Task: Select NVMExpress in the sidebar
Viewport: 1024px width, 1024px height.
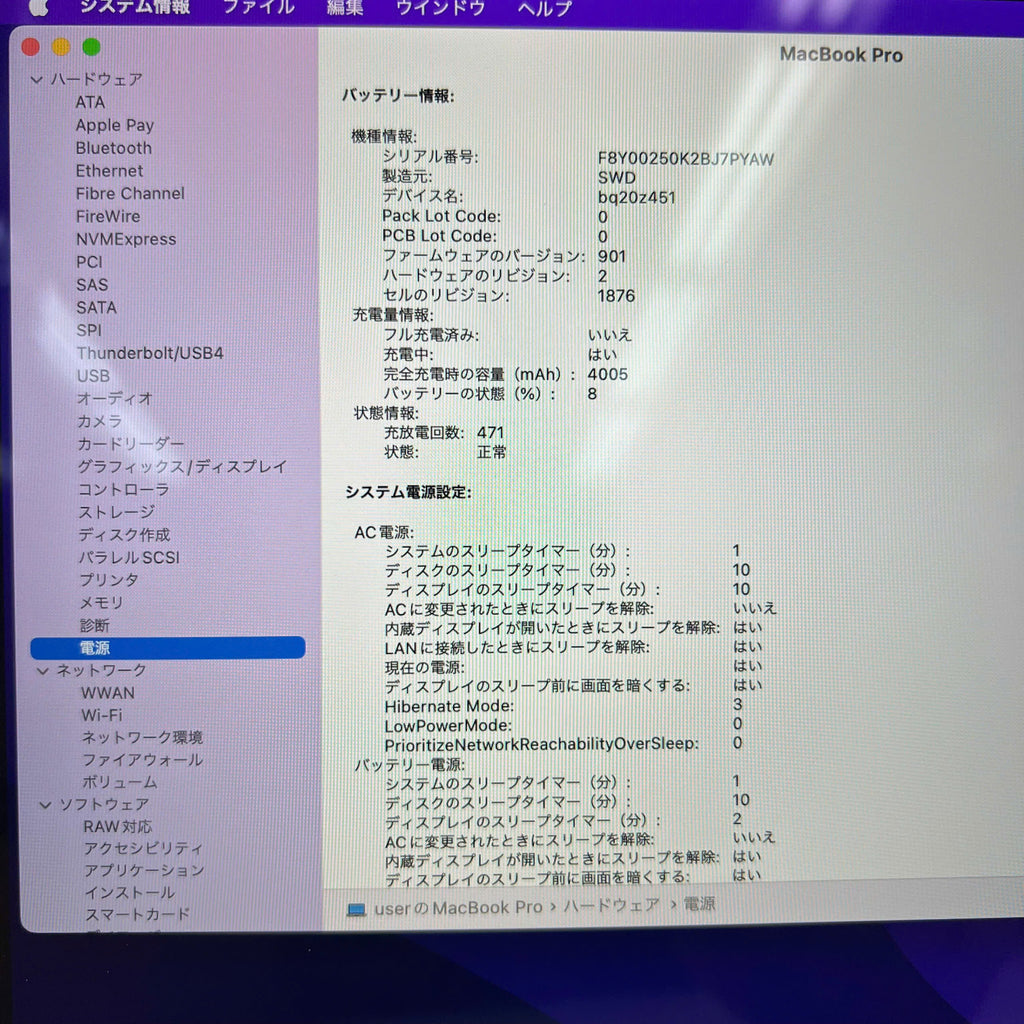Action: tap(126, 240)
